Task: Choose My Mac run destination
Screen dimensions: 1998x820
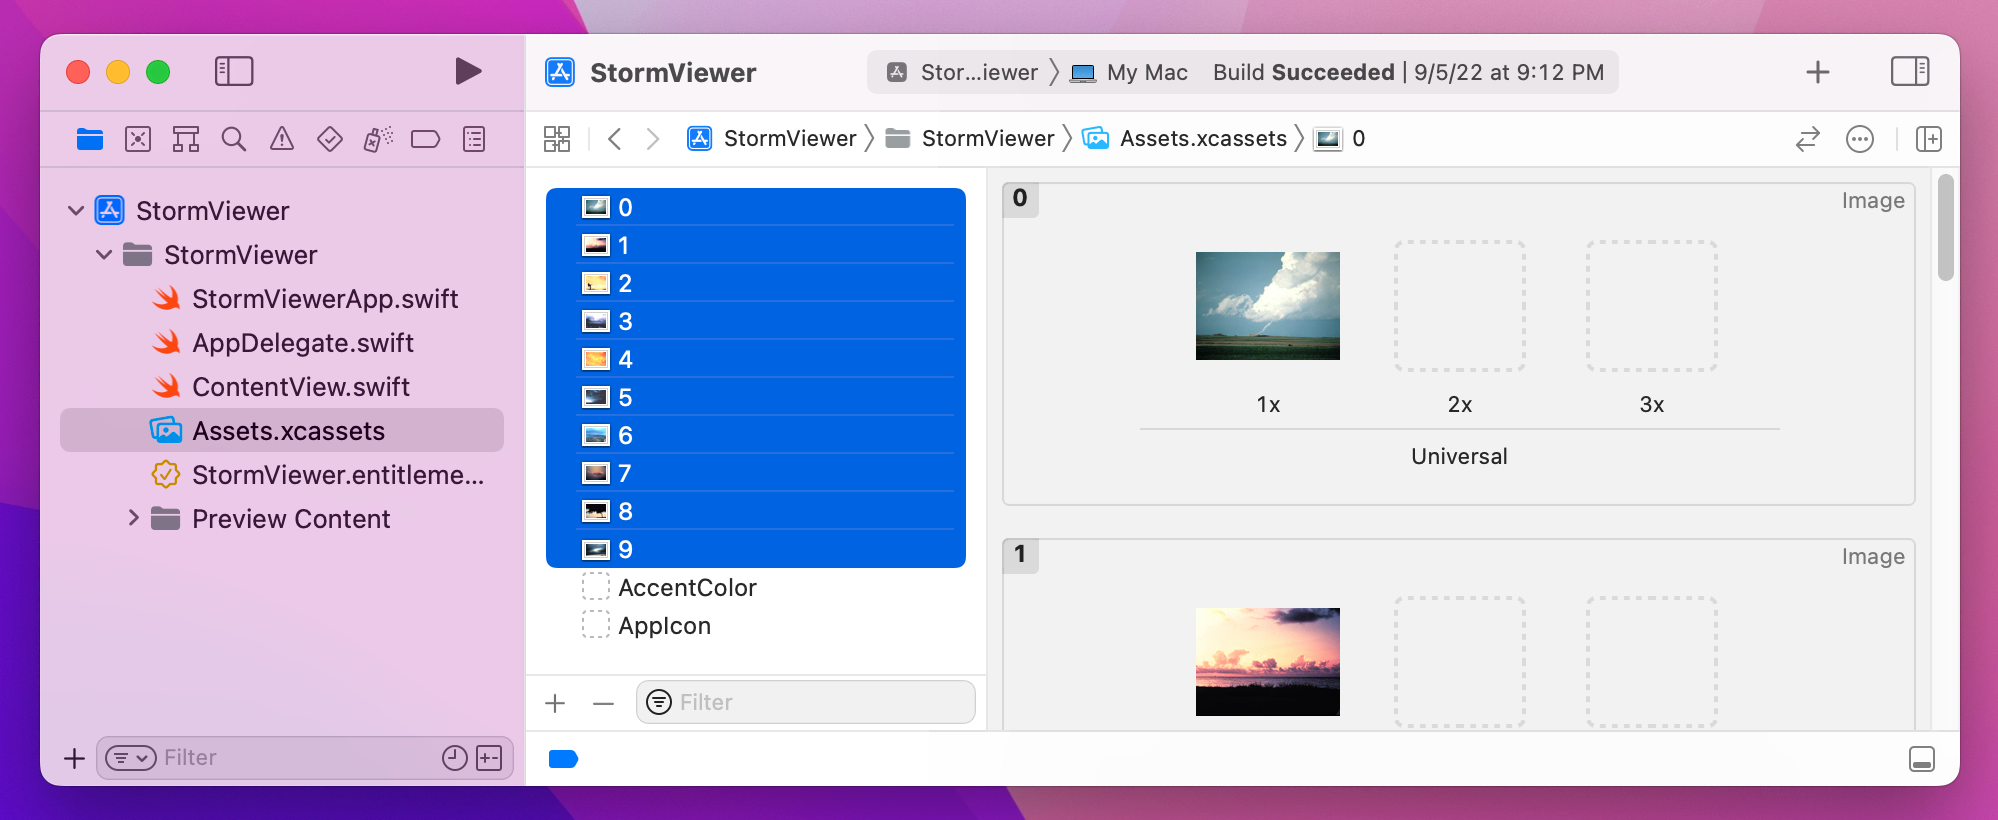Action: click(x=1129, y=72)
